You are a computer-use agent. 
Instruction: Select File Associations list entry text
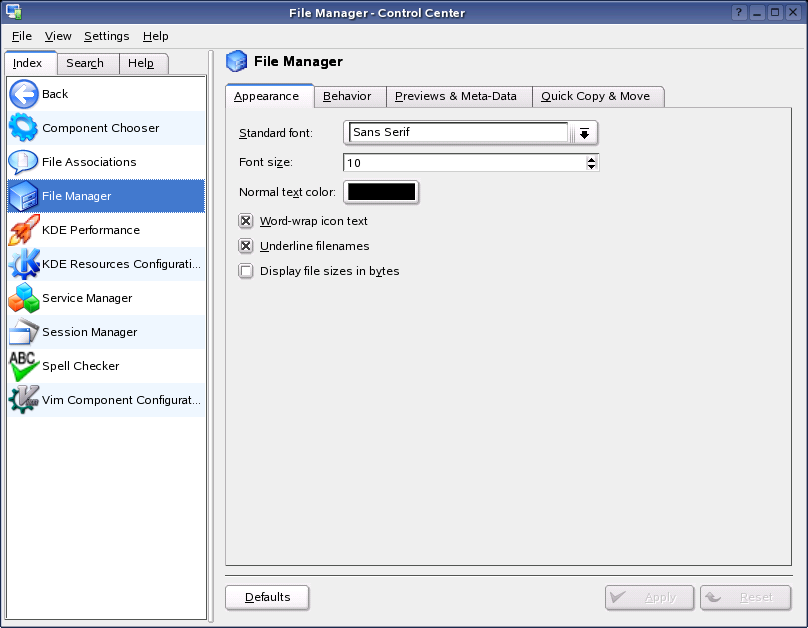(x=89, y=162)
